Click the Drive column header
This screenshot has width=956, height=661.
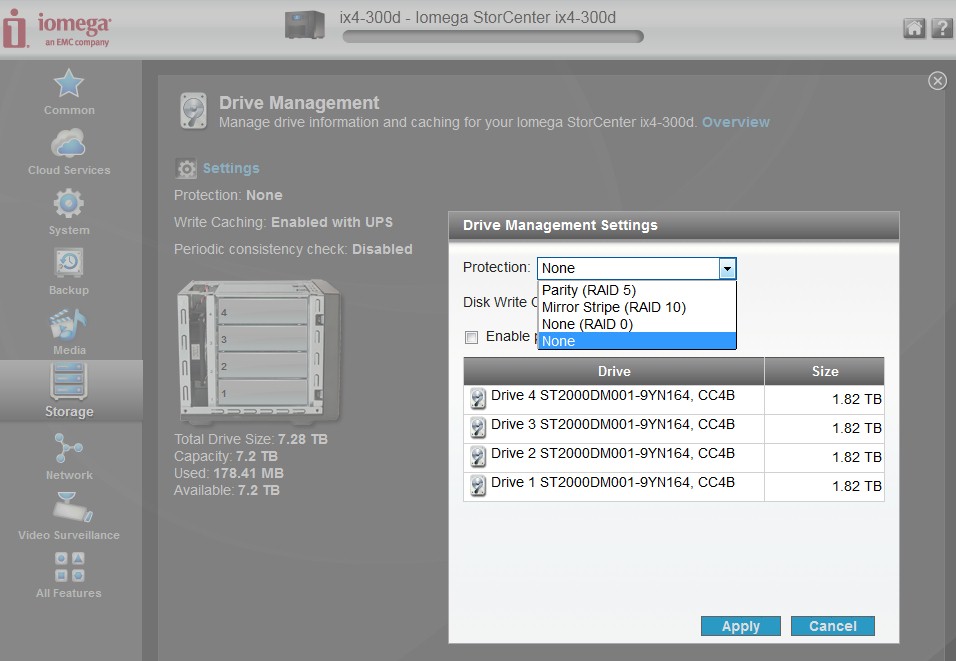(614, 371)
